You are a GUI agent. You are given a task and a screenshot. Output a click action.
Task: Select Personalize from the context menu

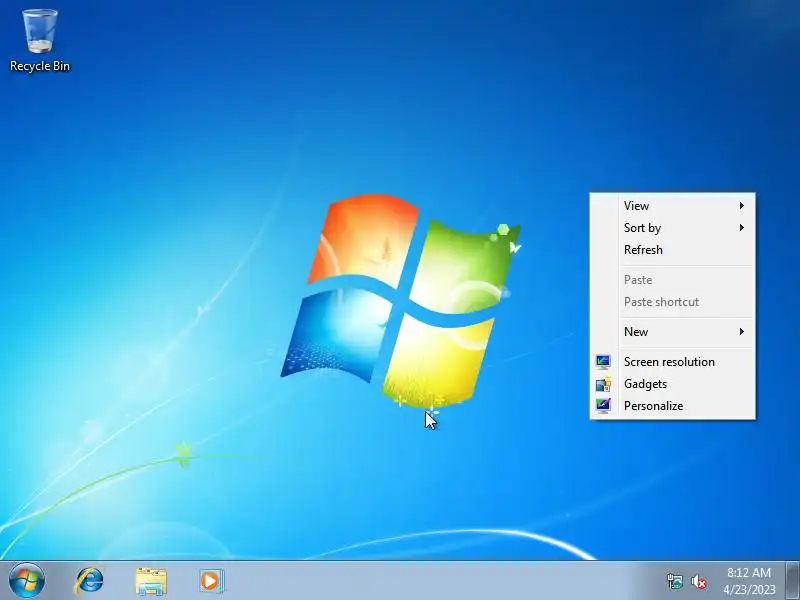click(x=672, y=406)
